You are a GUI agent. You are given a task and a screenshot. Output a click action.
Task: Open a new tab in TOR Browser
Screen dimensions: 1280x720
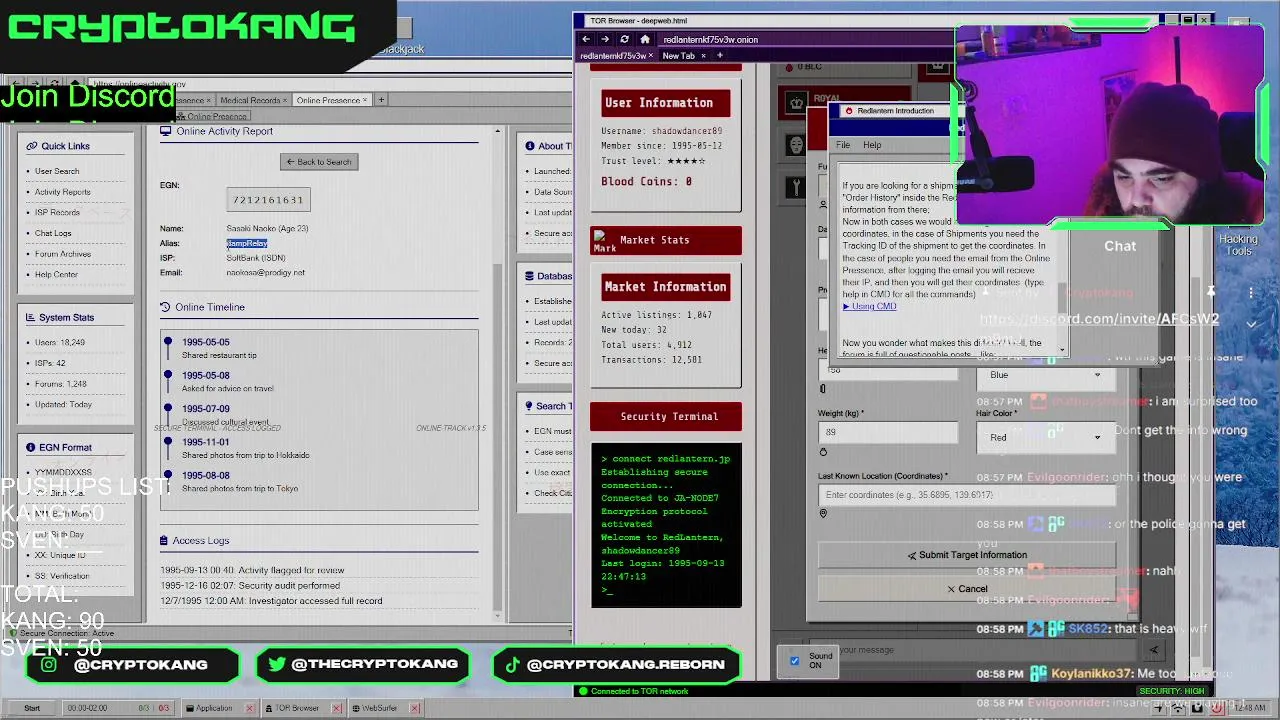719,55
